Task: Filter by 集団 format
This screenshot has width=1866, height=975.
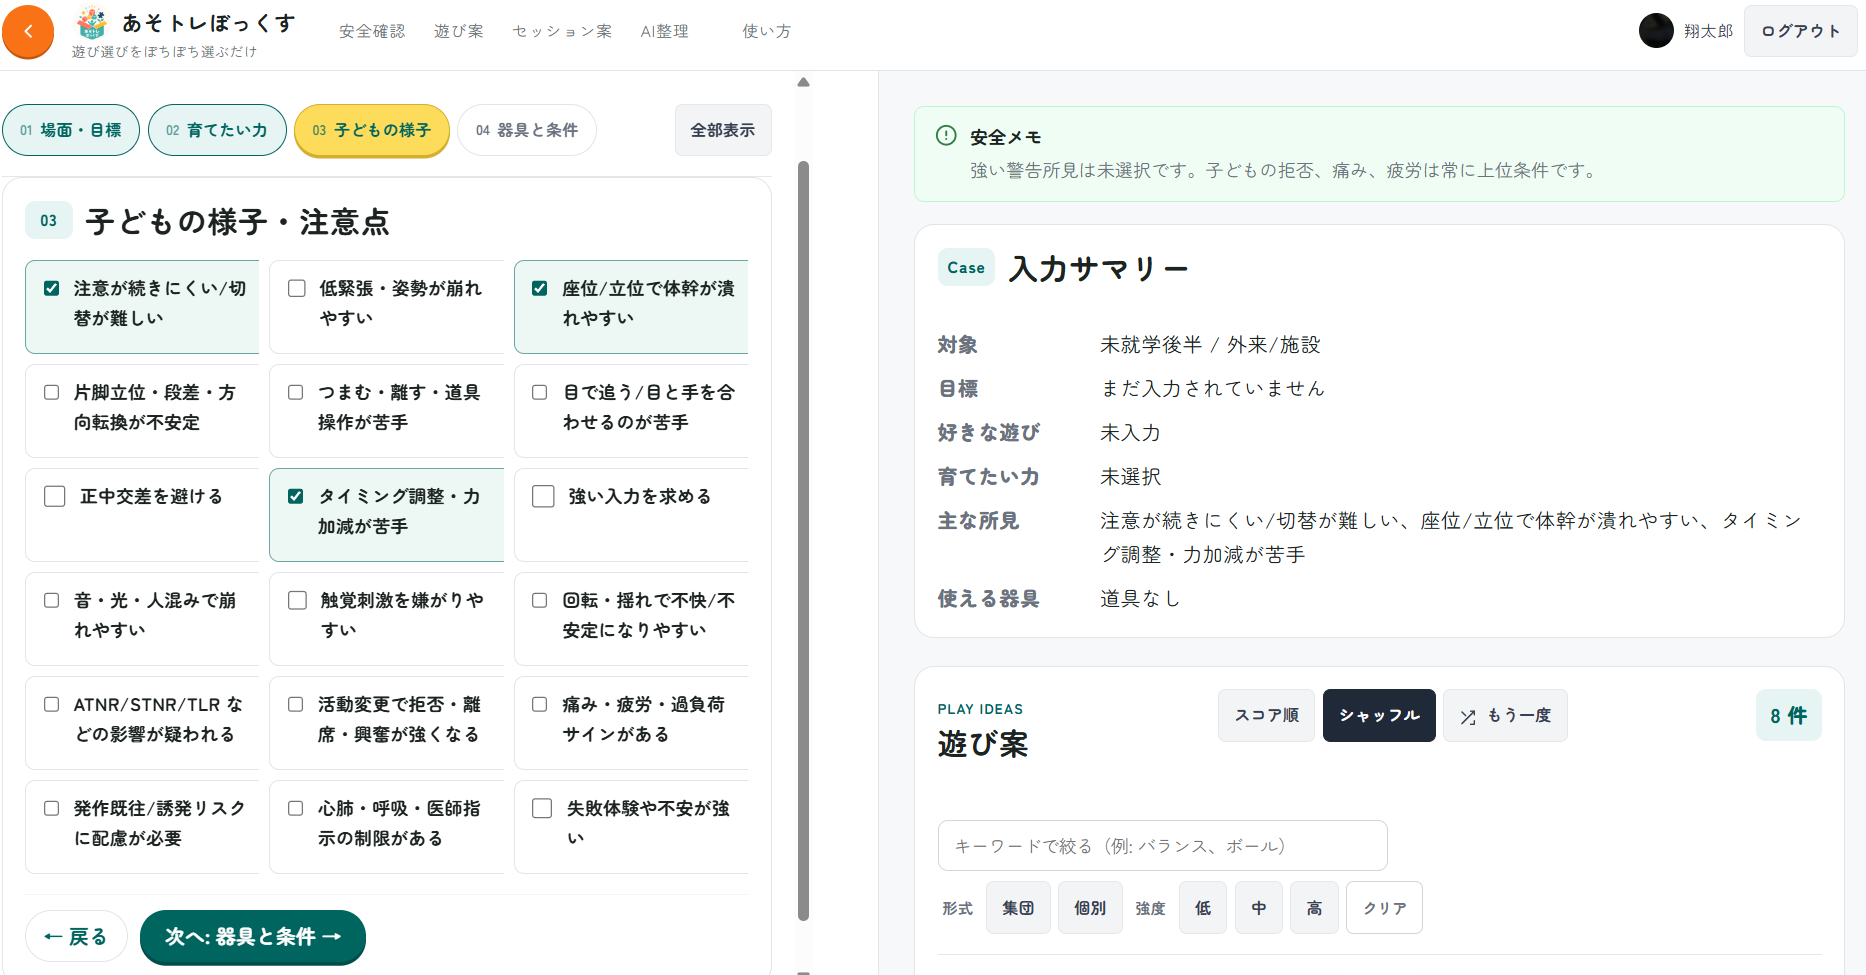Action: click(1018, 908)
